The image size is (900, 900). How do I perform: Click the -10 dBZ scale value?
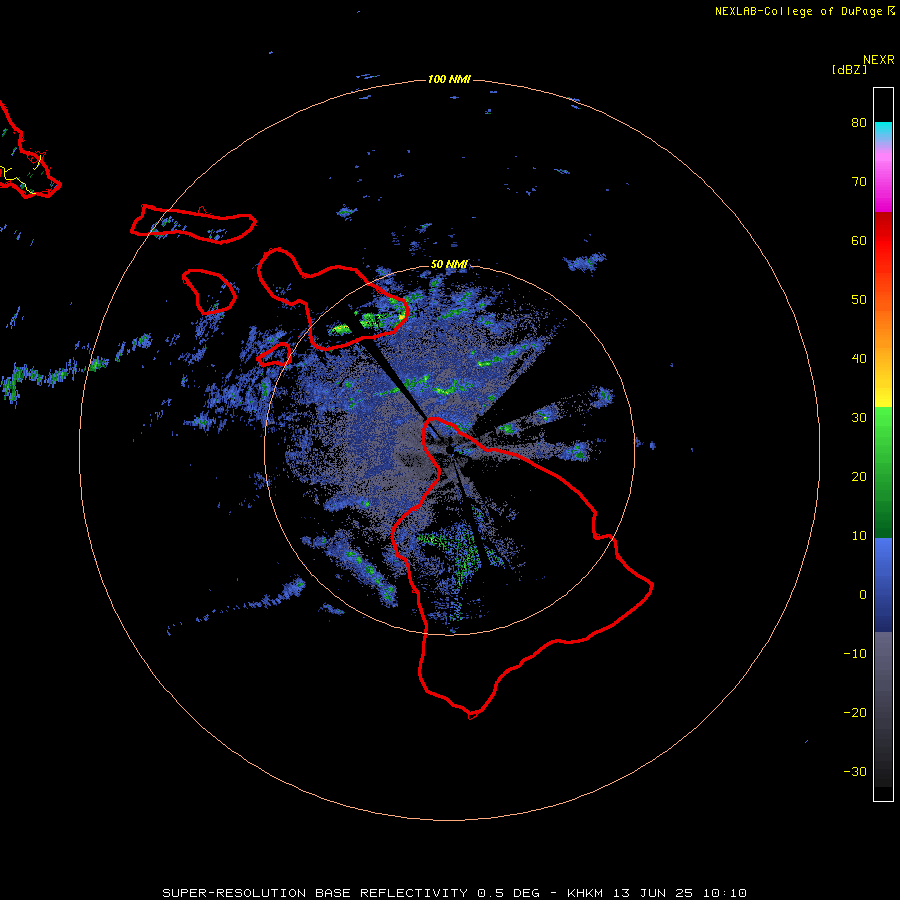pyautogui.click(x=855, y=654)
